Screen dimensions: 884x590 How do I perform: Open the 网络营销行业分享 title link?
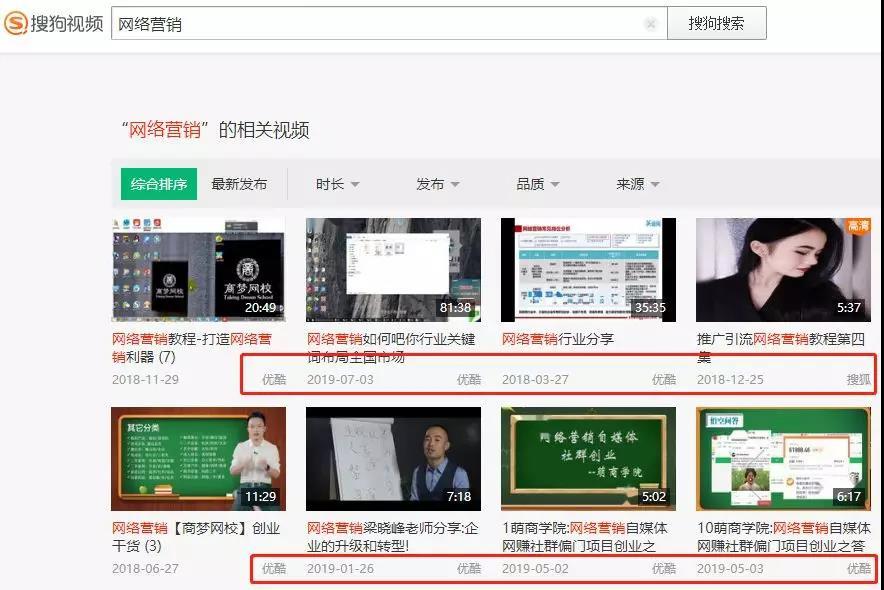pos(558,339)
